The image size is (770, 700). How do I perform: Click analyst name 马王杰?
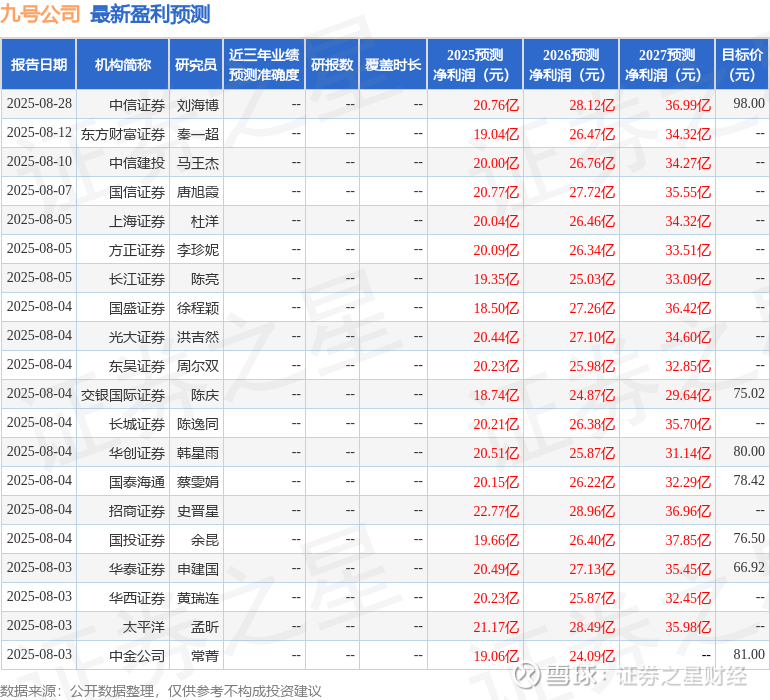[197, 163]
